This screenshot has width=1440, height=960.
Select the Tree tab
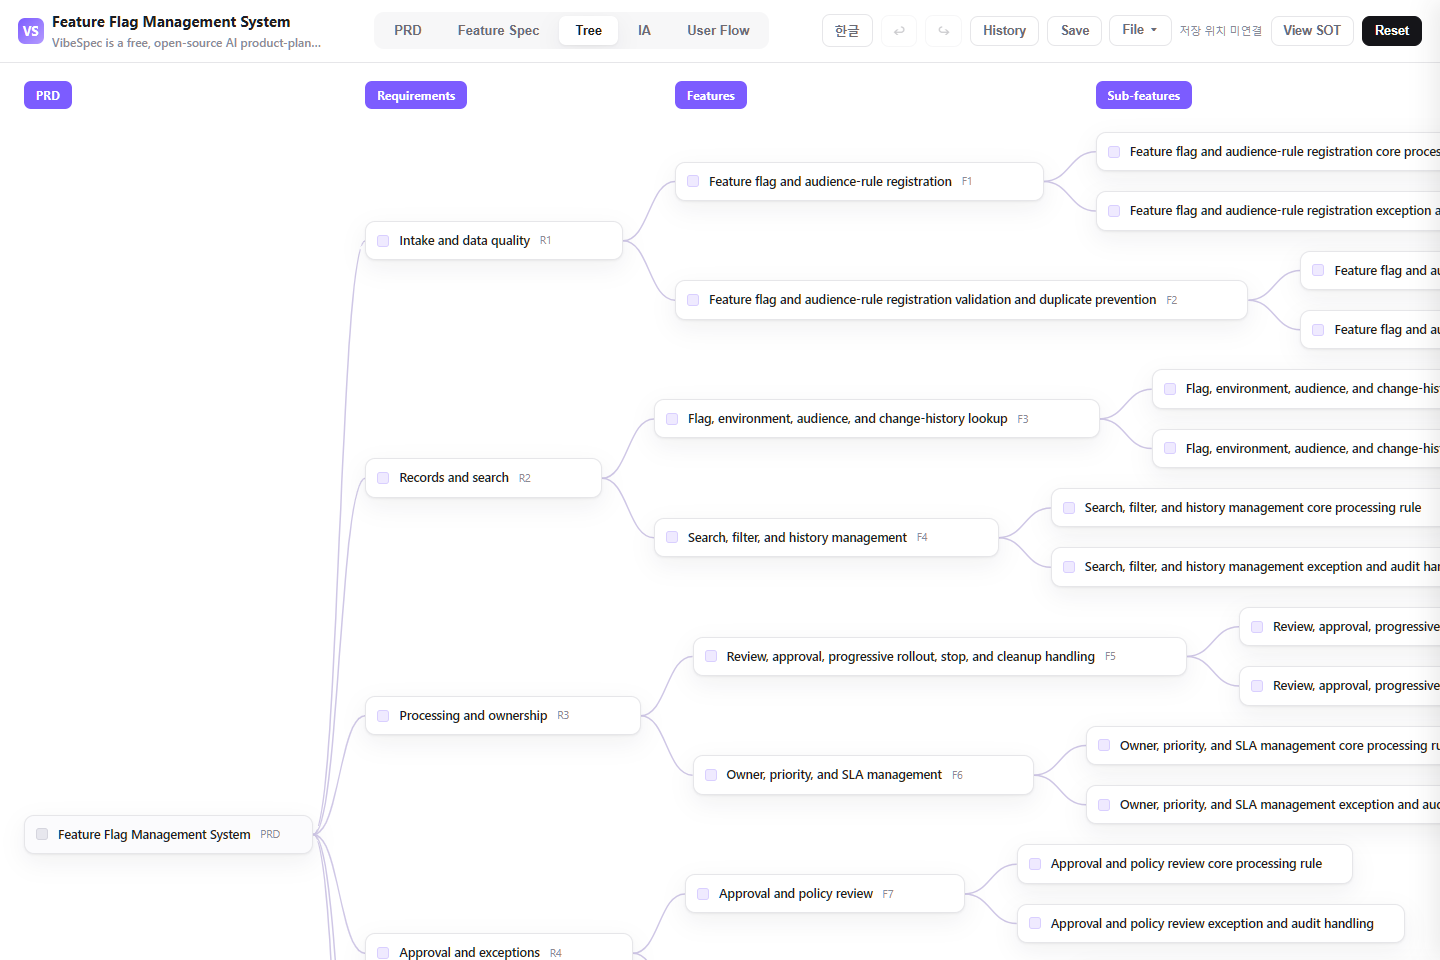tap(589, 30)
